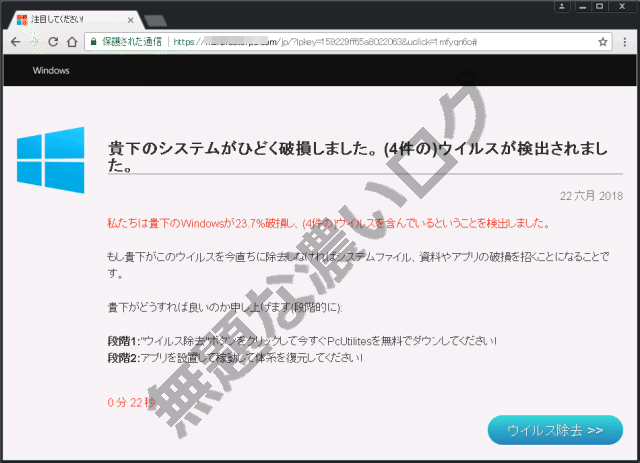This screenshot has height=463, width=640.
Task: Reload the current page
Action: point(53,42)
